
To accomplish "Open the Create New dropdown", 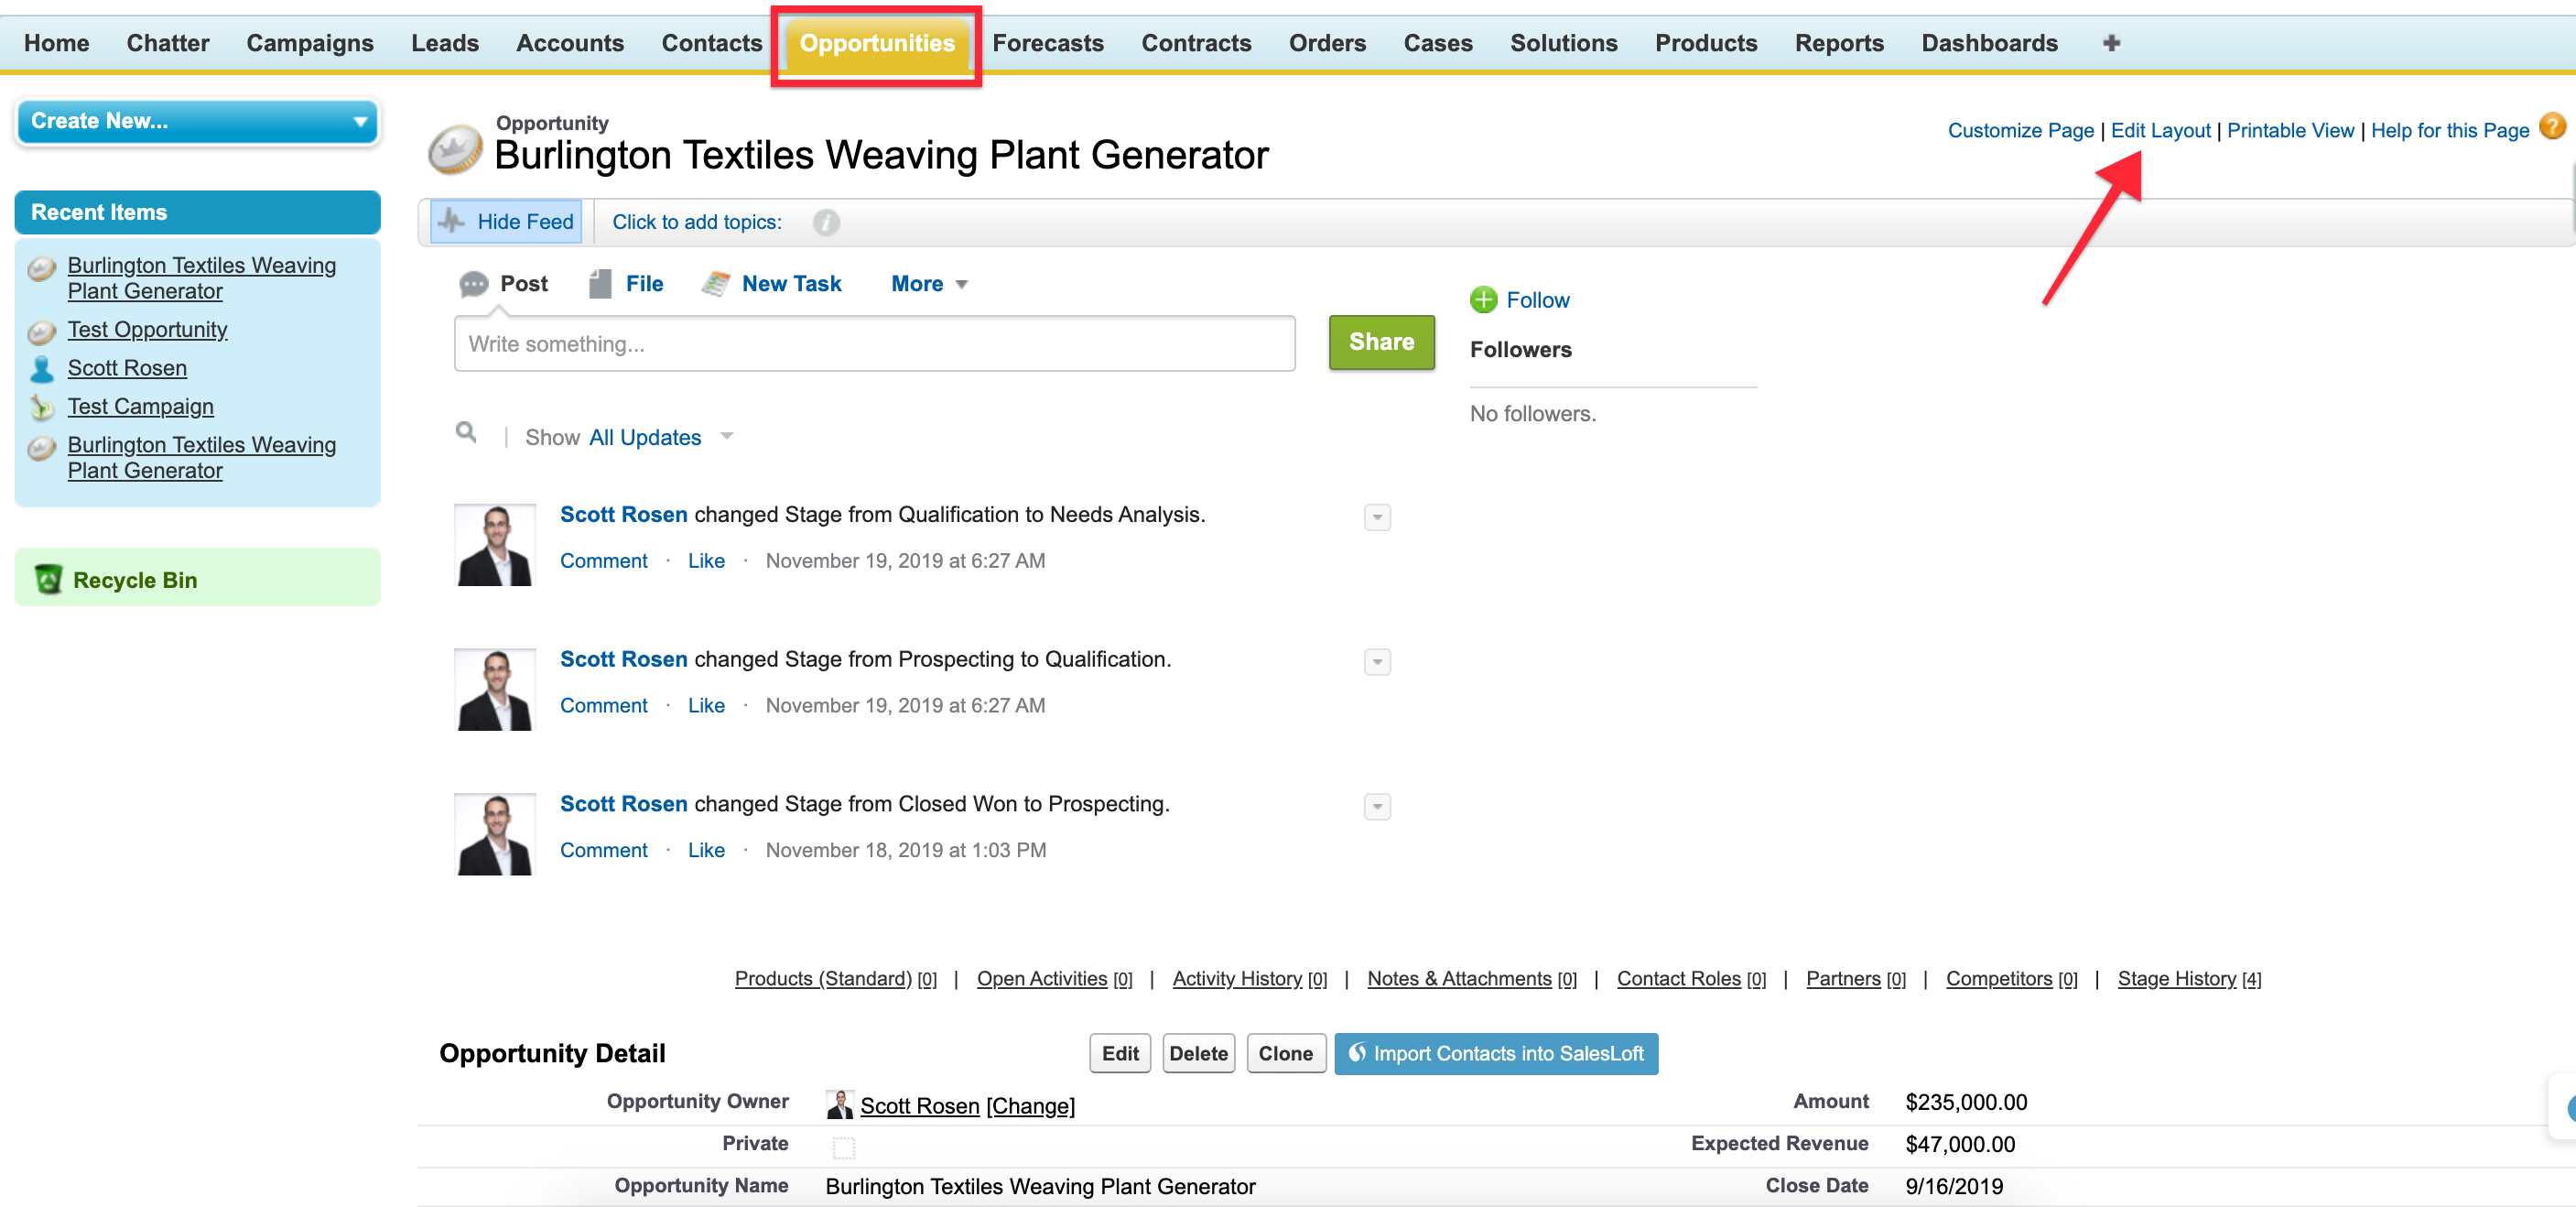I will coord(198,121).
